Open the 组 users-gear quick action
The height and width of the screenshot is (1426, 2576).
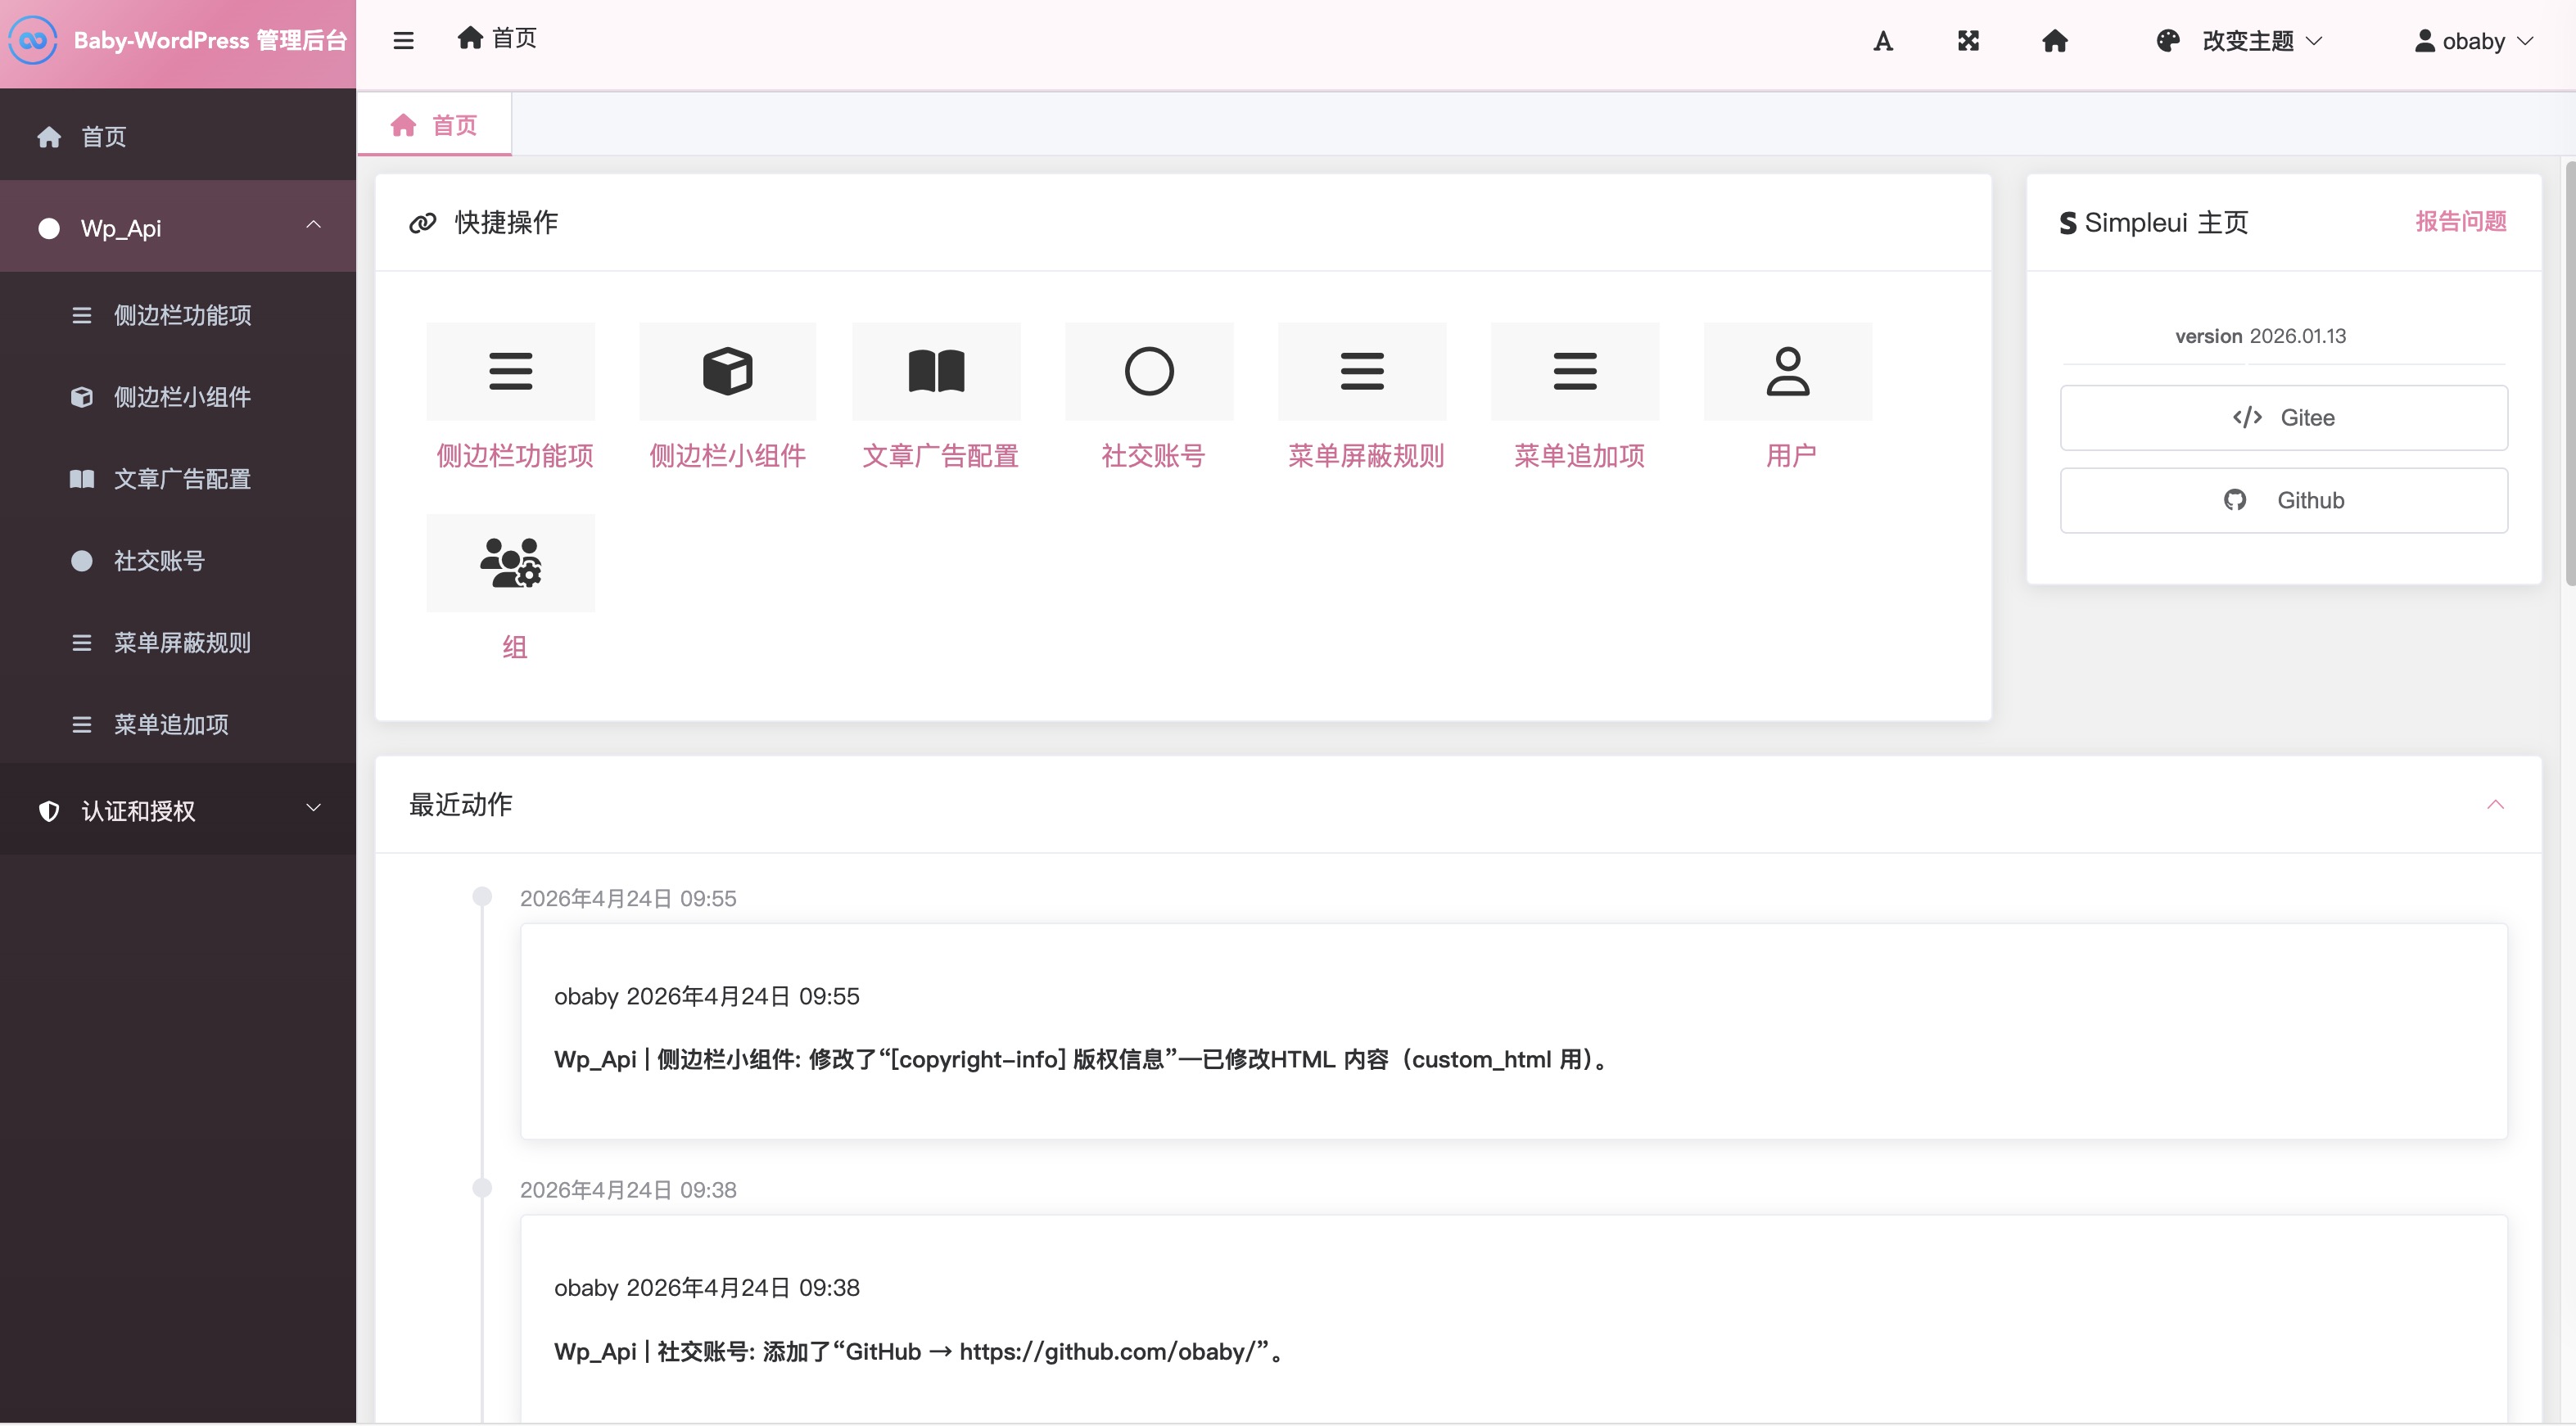coord(510,563)
